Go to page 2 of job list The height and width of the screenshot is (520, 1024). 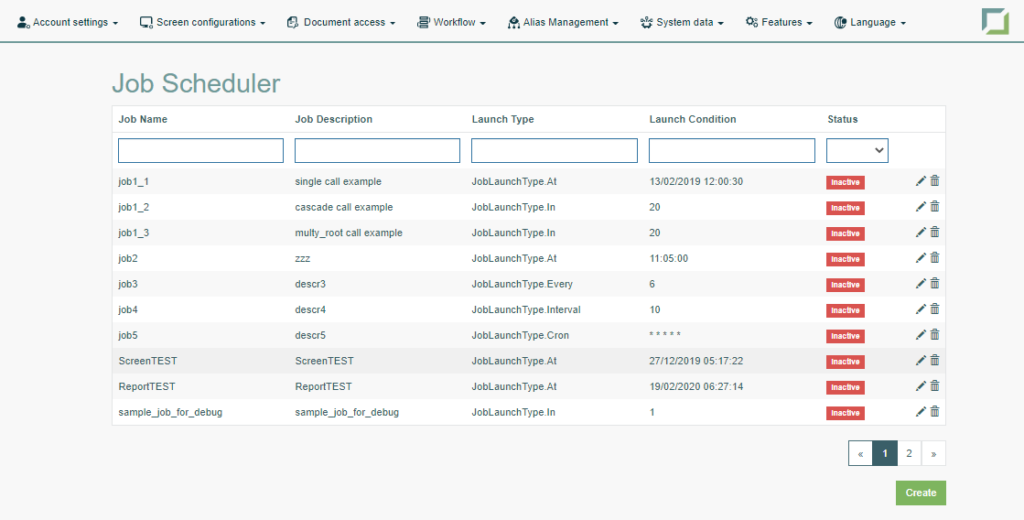click(909, 453)
